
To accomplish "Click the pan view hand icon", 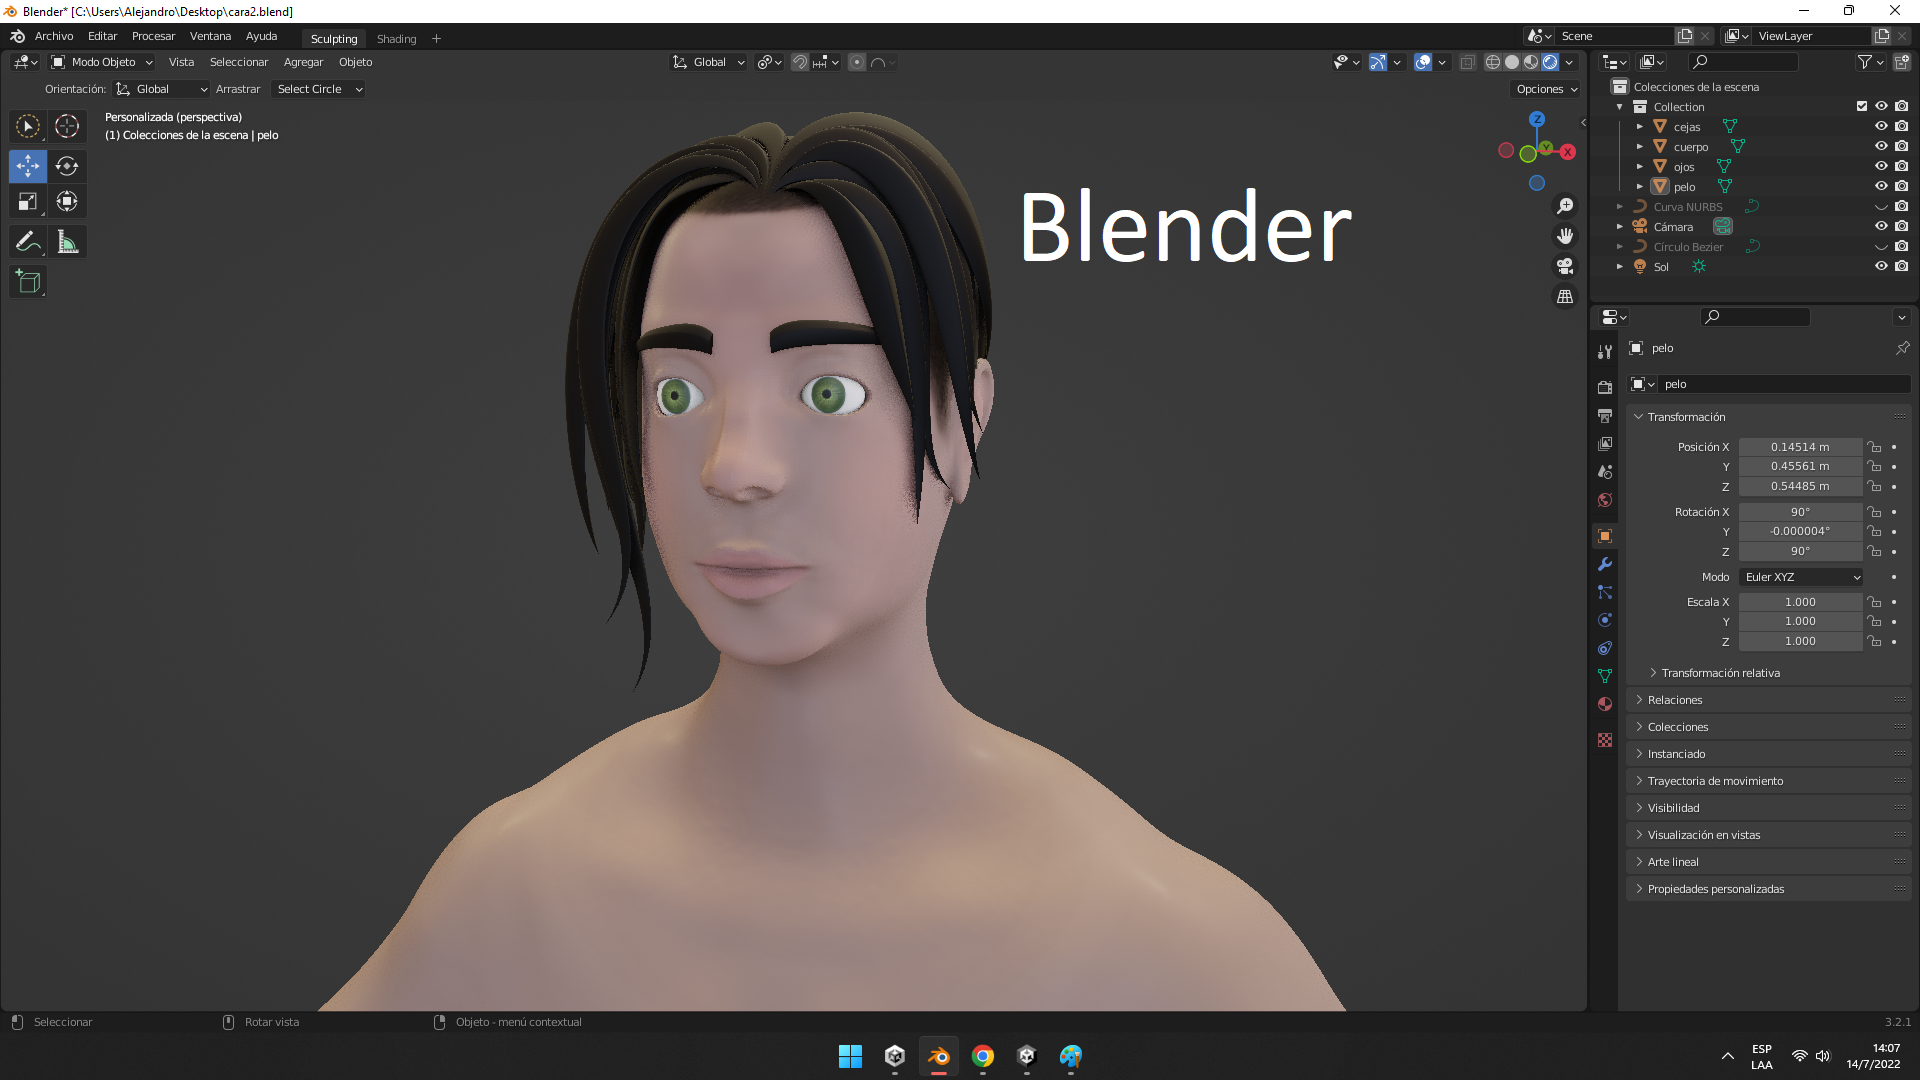I will tap(1565, 236).
